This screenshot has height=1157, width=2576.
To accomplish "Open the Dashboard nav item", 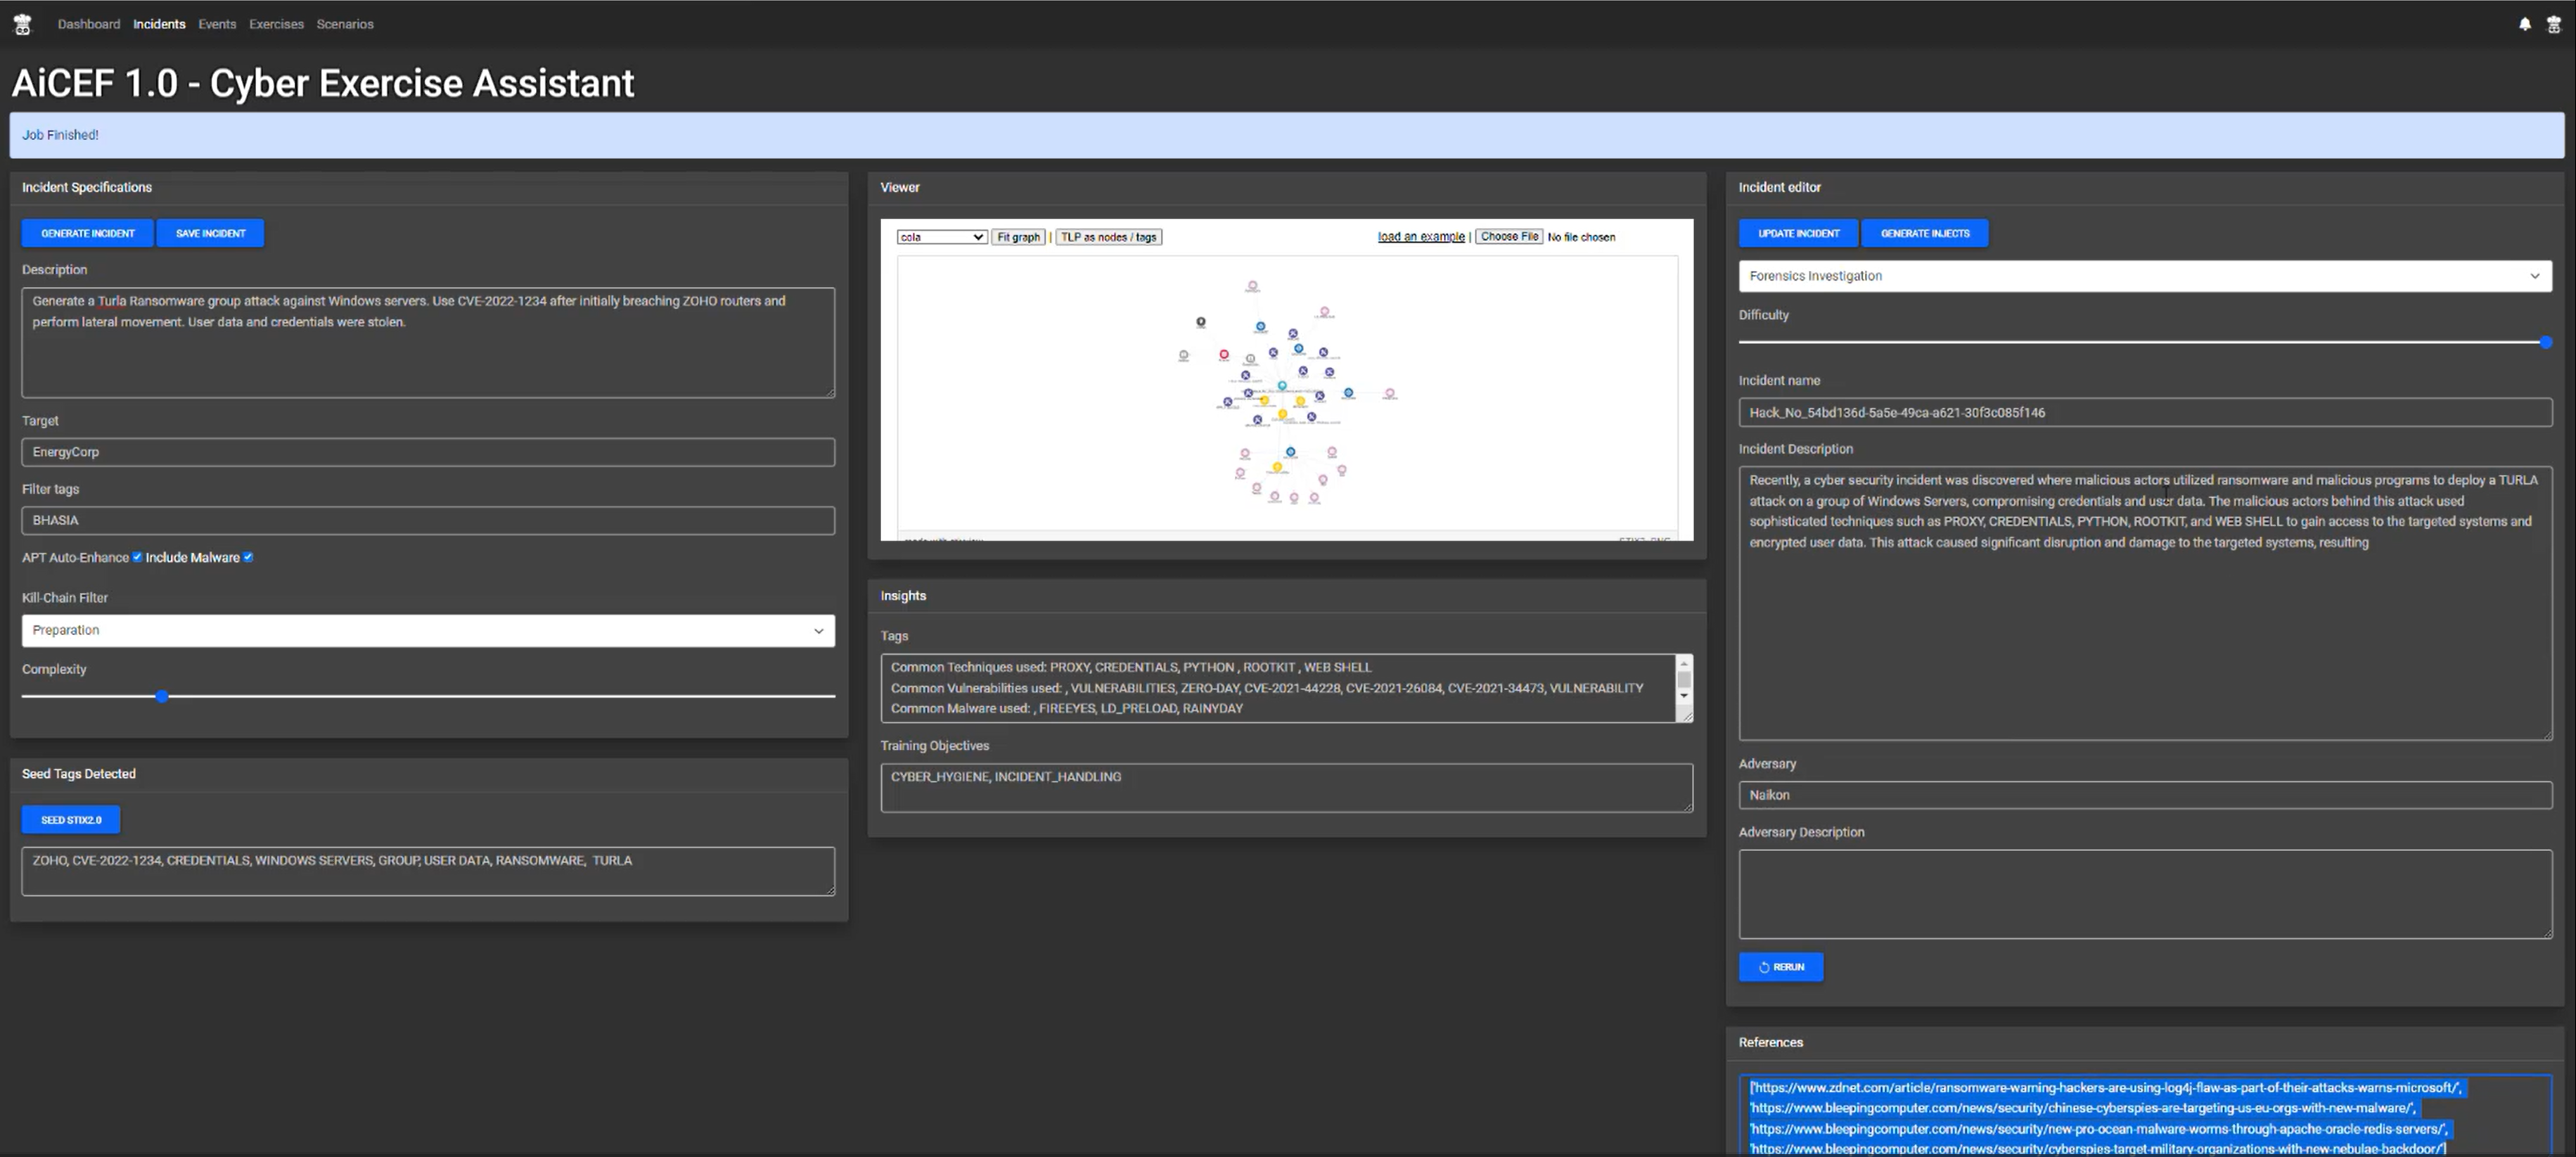I will pos(89,24).
